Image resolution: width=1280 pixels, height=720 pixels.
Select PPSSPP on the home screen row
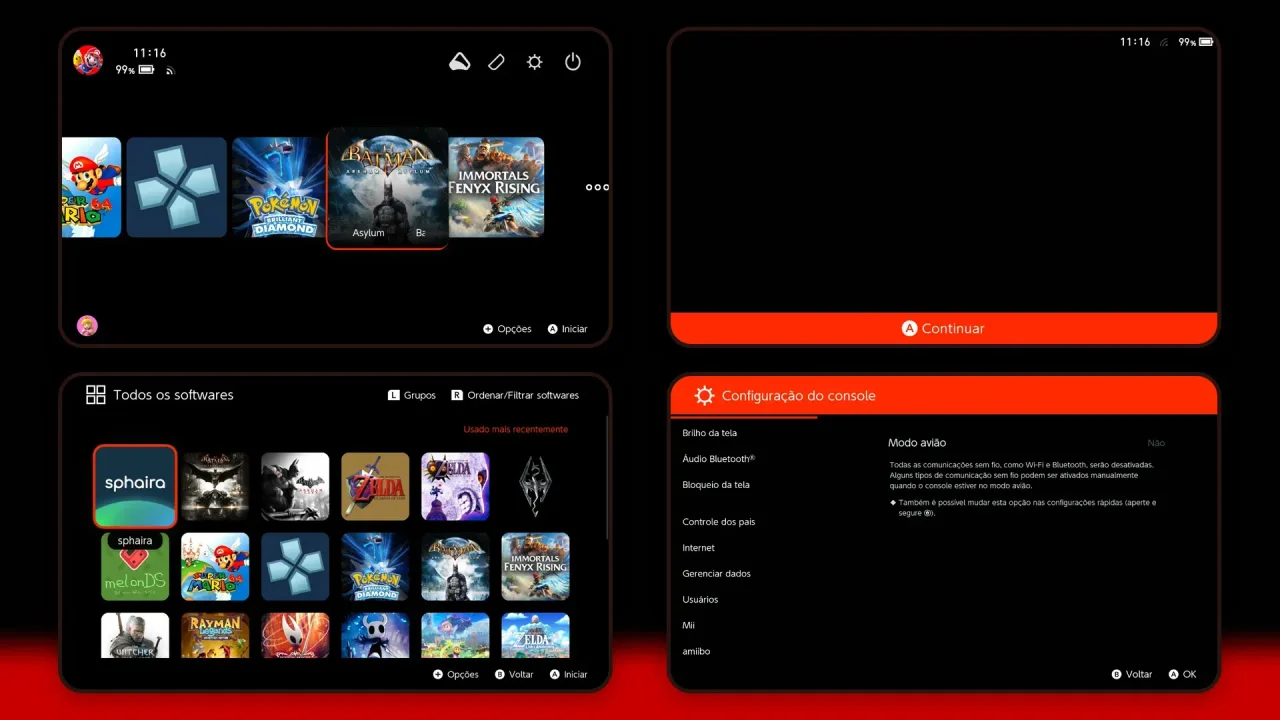176,187
